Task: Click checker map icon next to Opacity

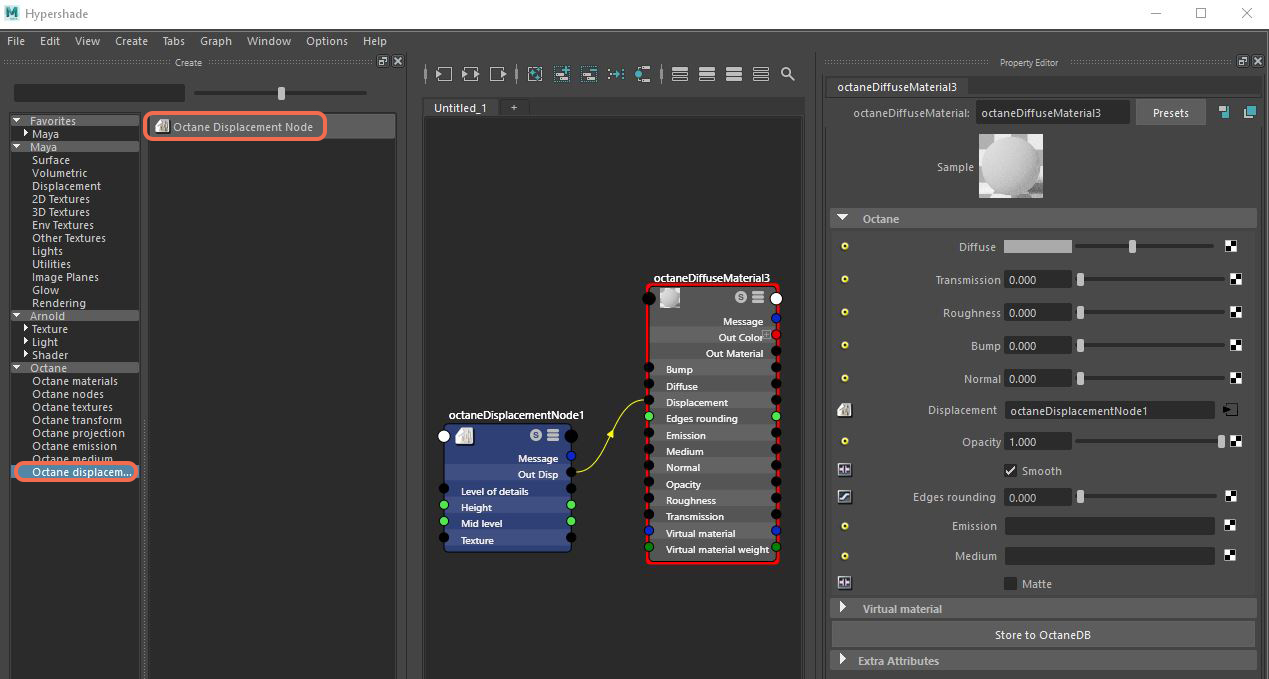Action: tap(1235, 442)
